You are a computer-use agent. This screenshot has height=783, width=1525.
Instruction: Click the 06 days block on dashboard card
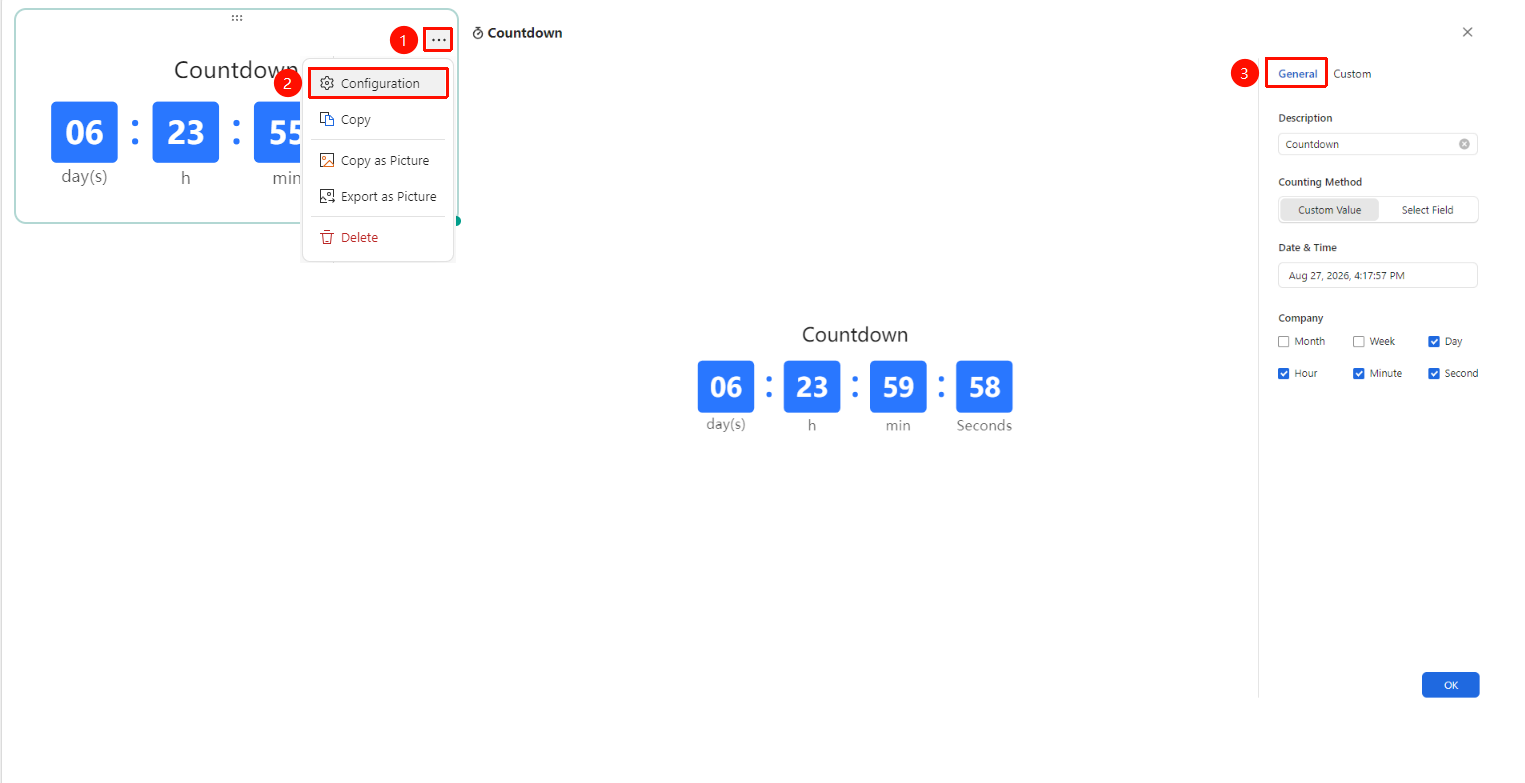pos(84,132)
